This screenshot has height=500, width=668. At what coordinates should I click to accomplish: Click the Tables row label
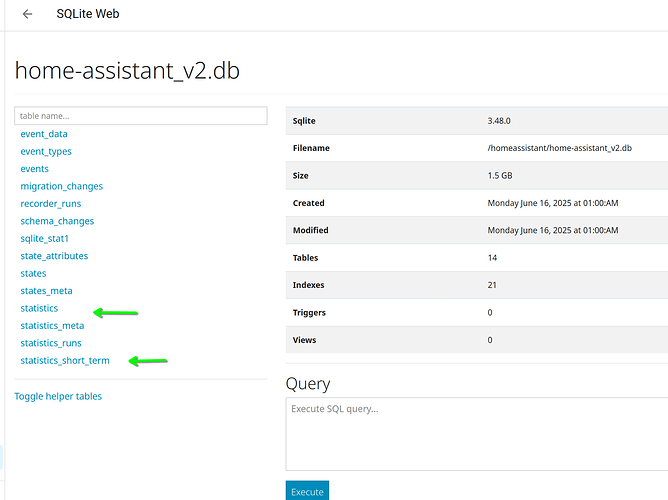[305, 258]
